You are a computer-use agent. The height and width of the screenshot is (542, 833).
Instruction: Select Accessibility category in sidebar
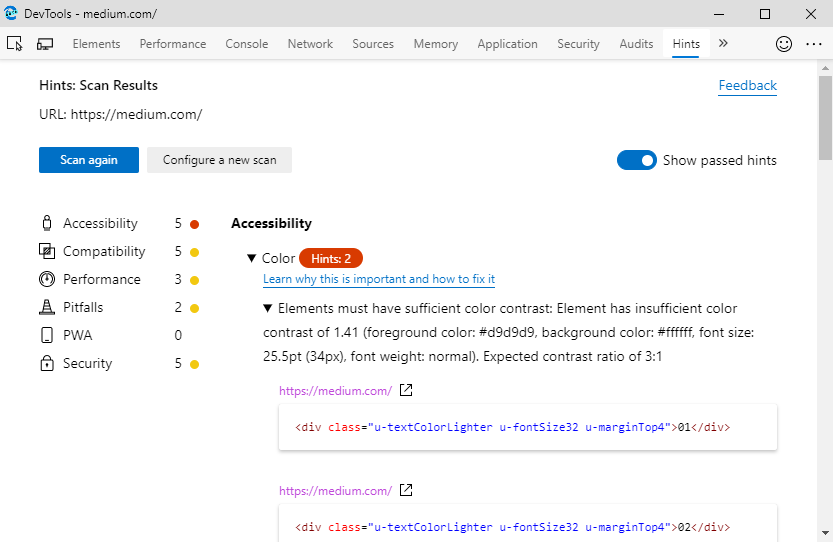click(x=119, y=223)
